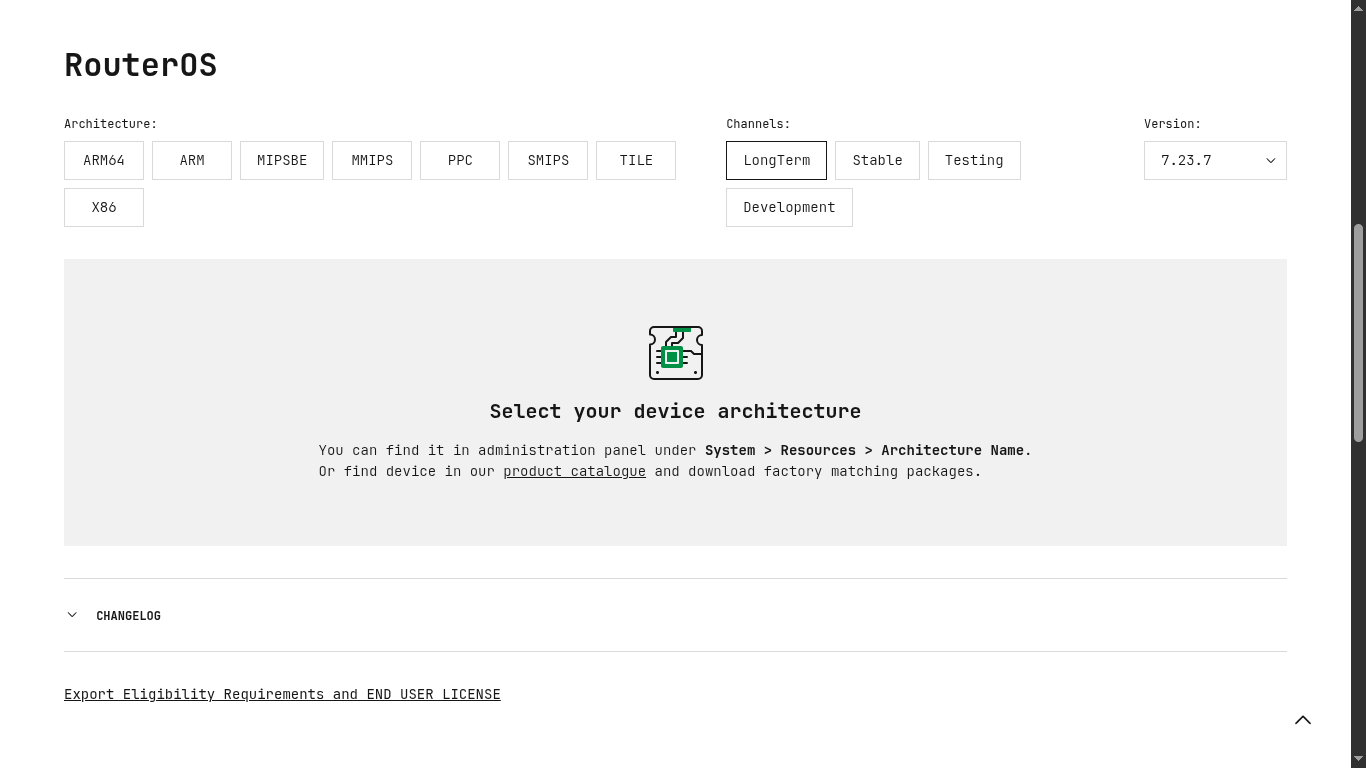Click the device architecture chip icon
The width and height of the screenshot is (1366, 768).
tap(676, 353)
